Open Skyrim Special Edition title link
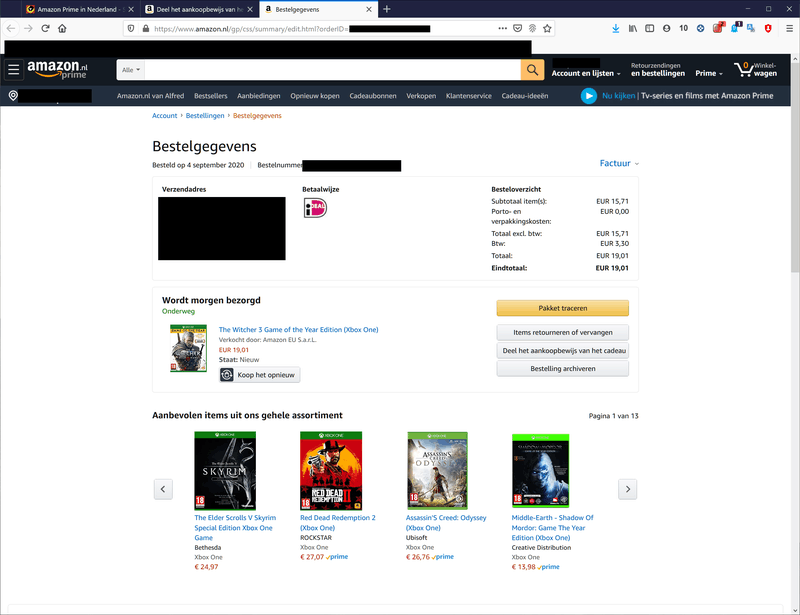Screen dimensions: 800x615 click(235, 528)
